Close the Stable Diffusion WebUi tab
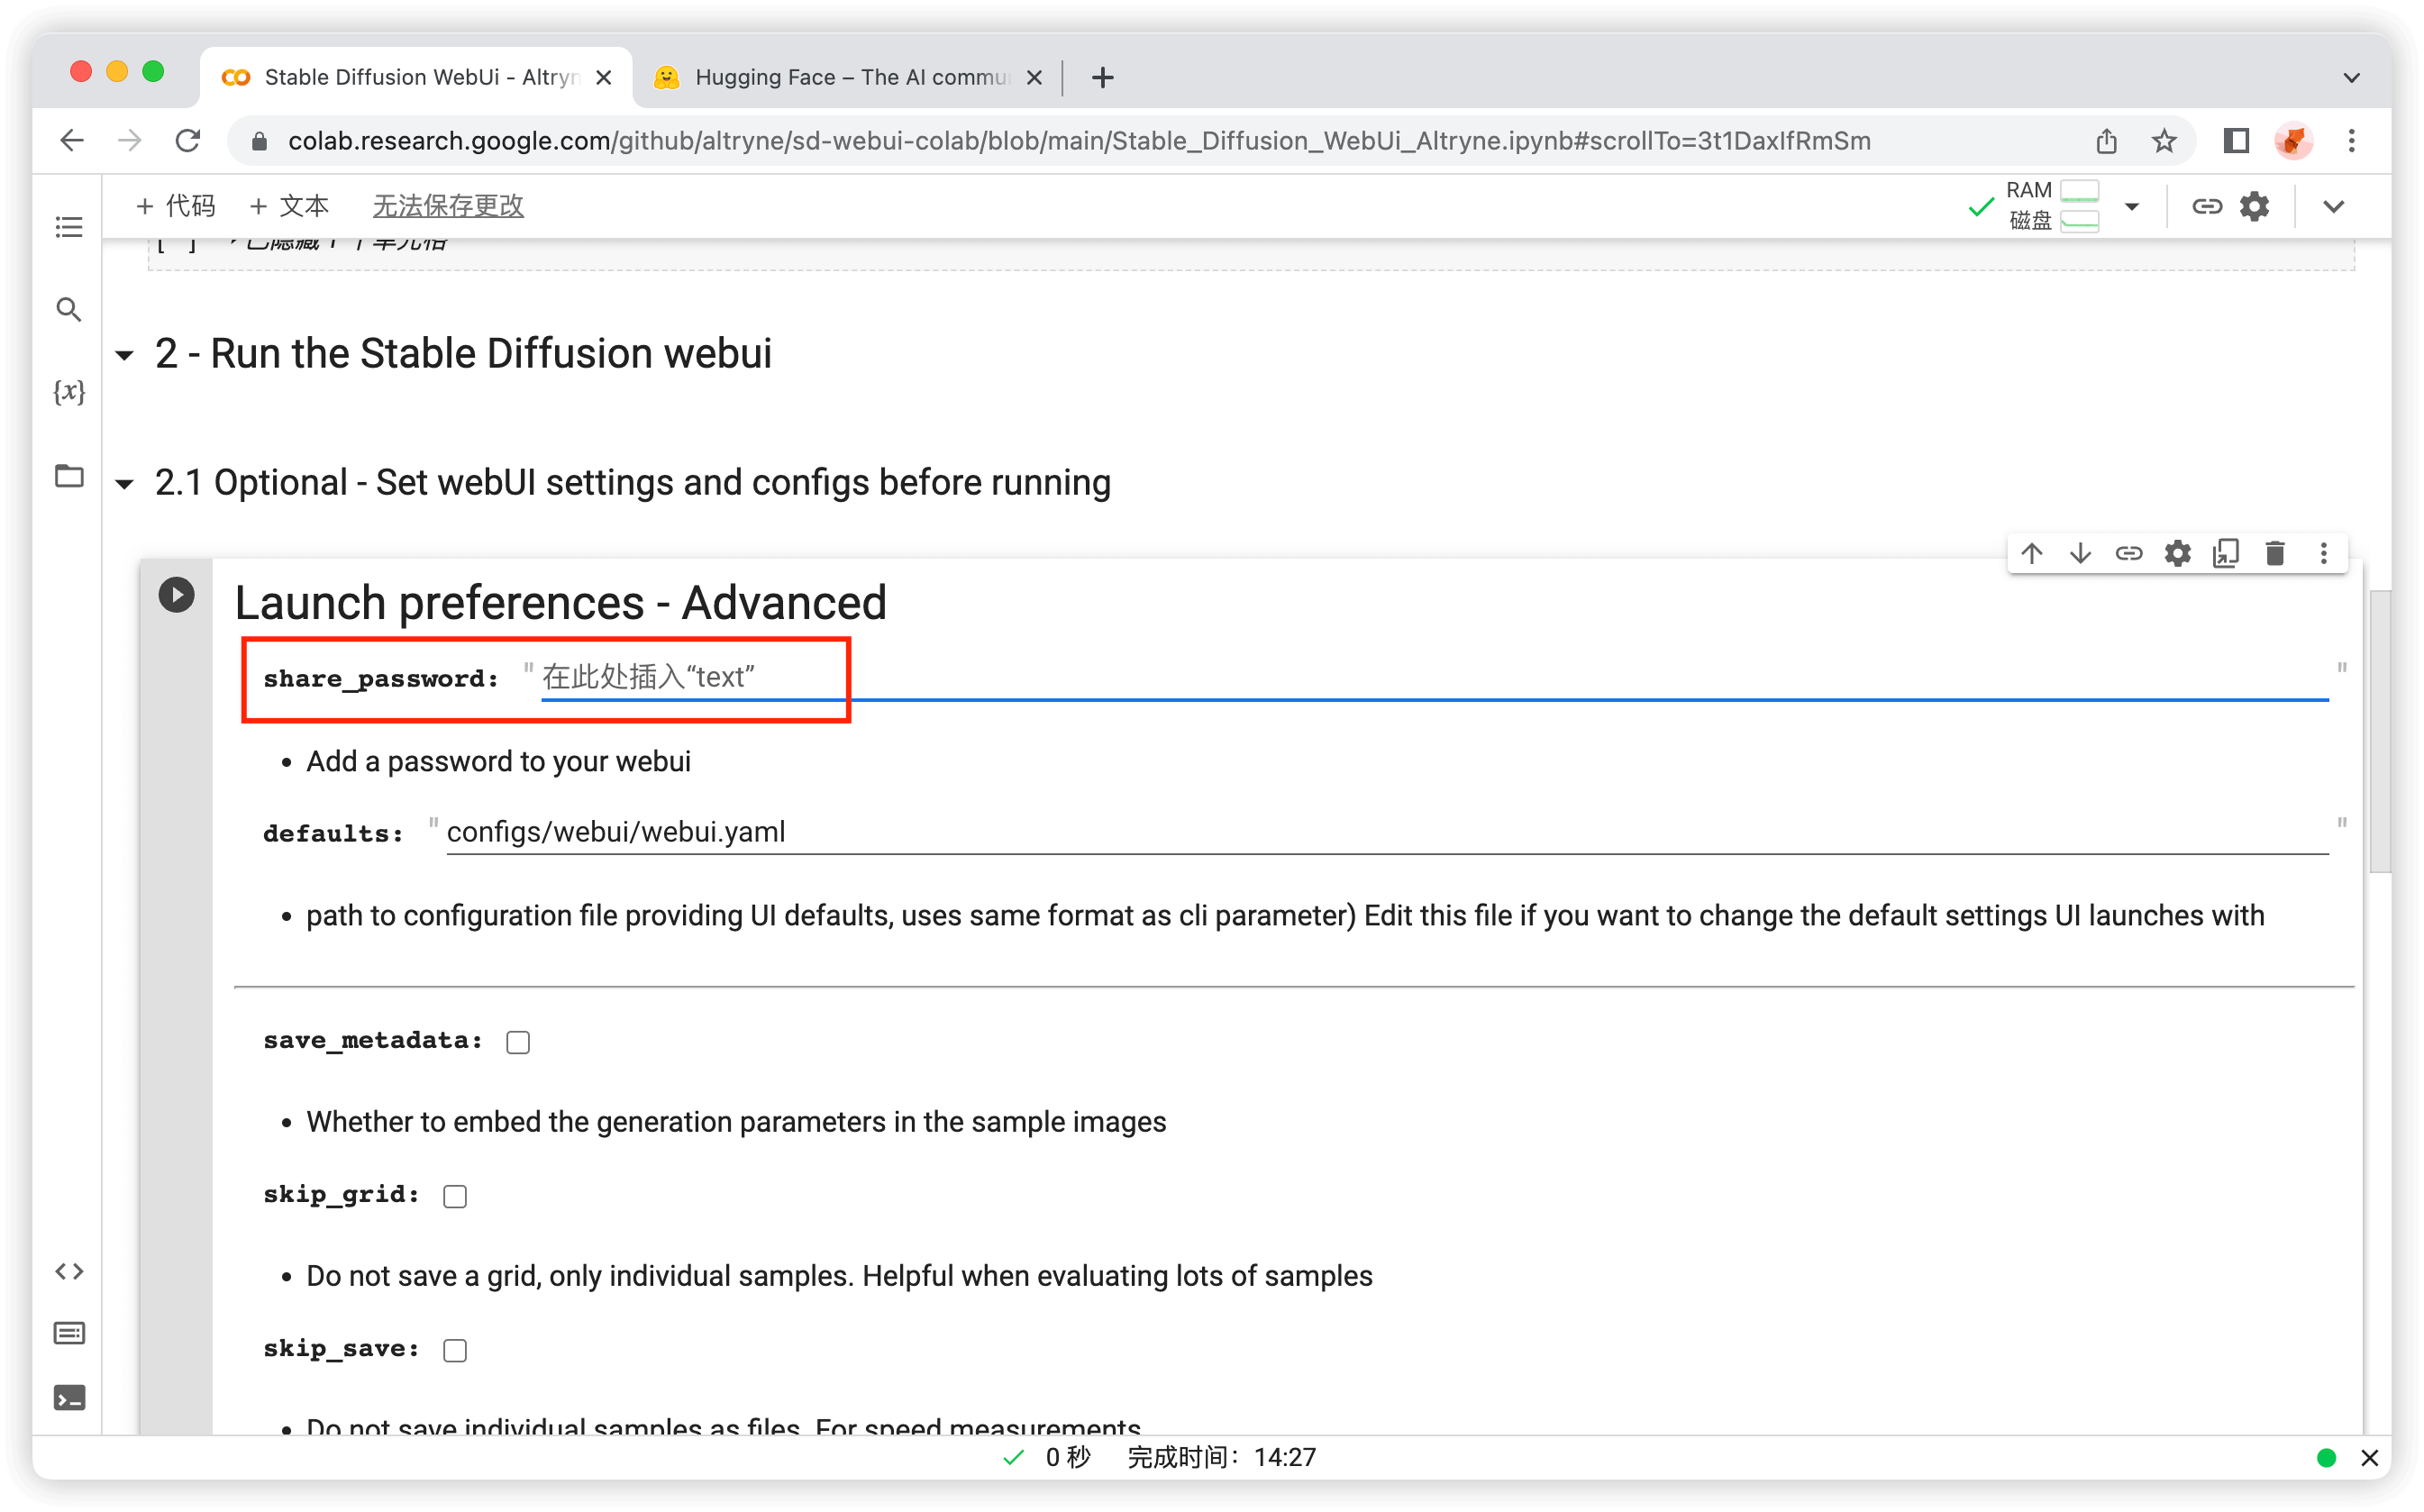 click(x=604, y=77)
